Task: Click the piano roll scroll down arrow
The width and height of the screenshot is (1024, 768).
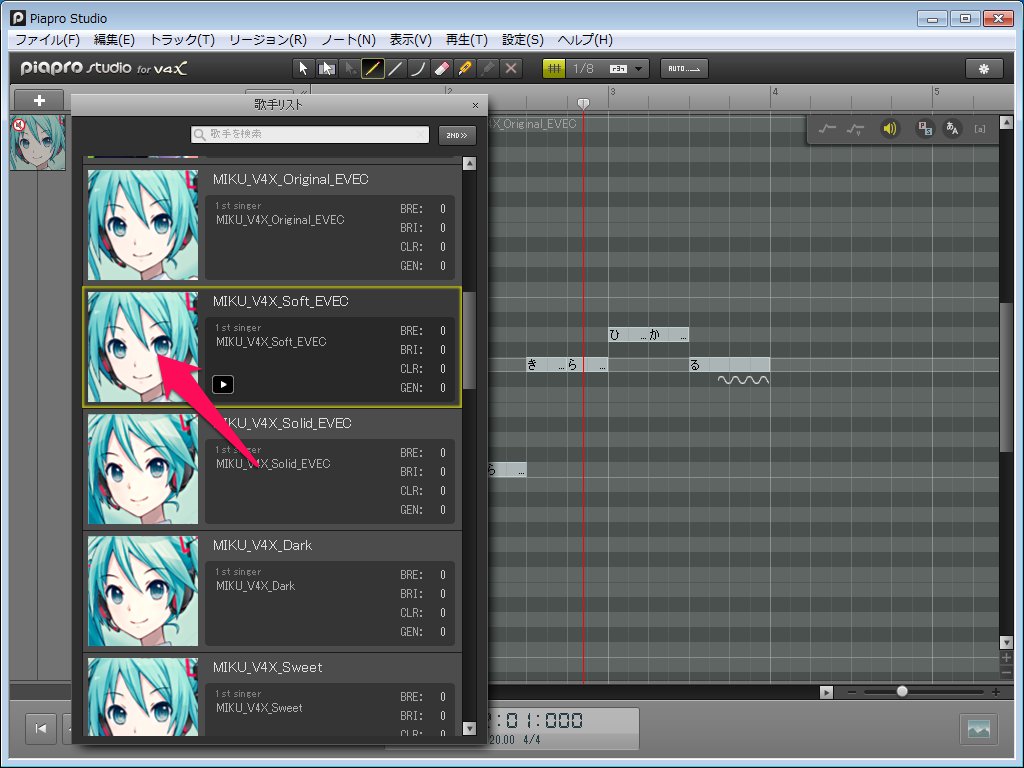Action: [1006, 643]
